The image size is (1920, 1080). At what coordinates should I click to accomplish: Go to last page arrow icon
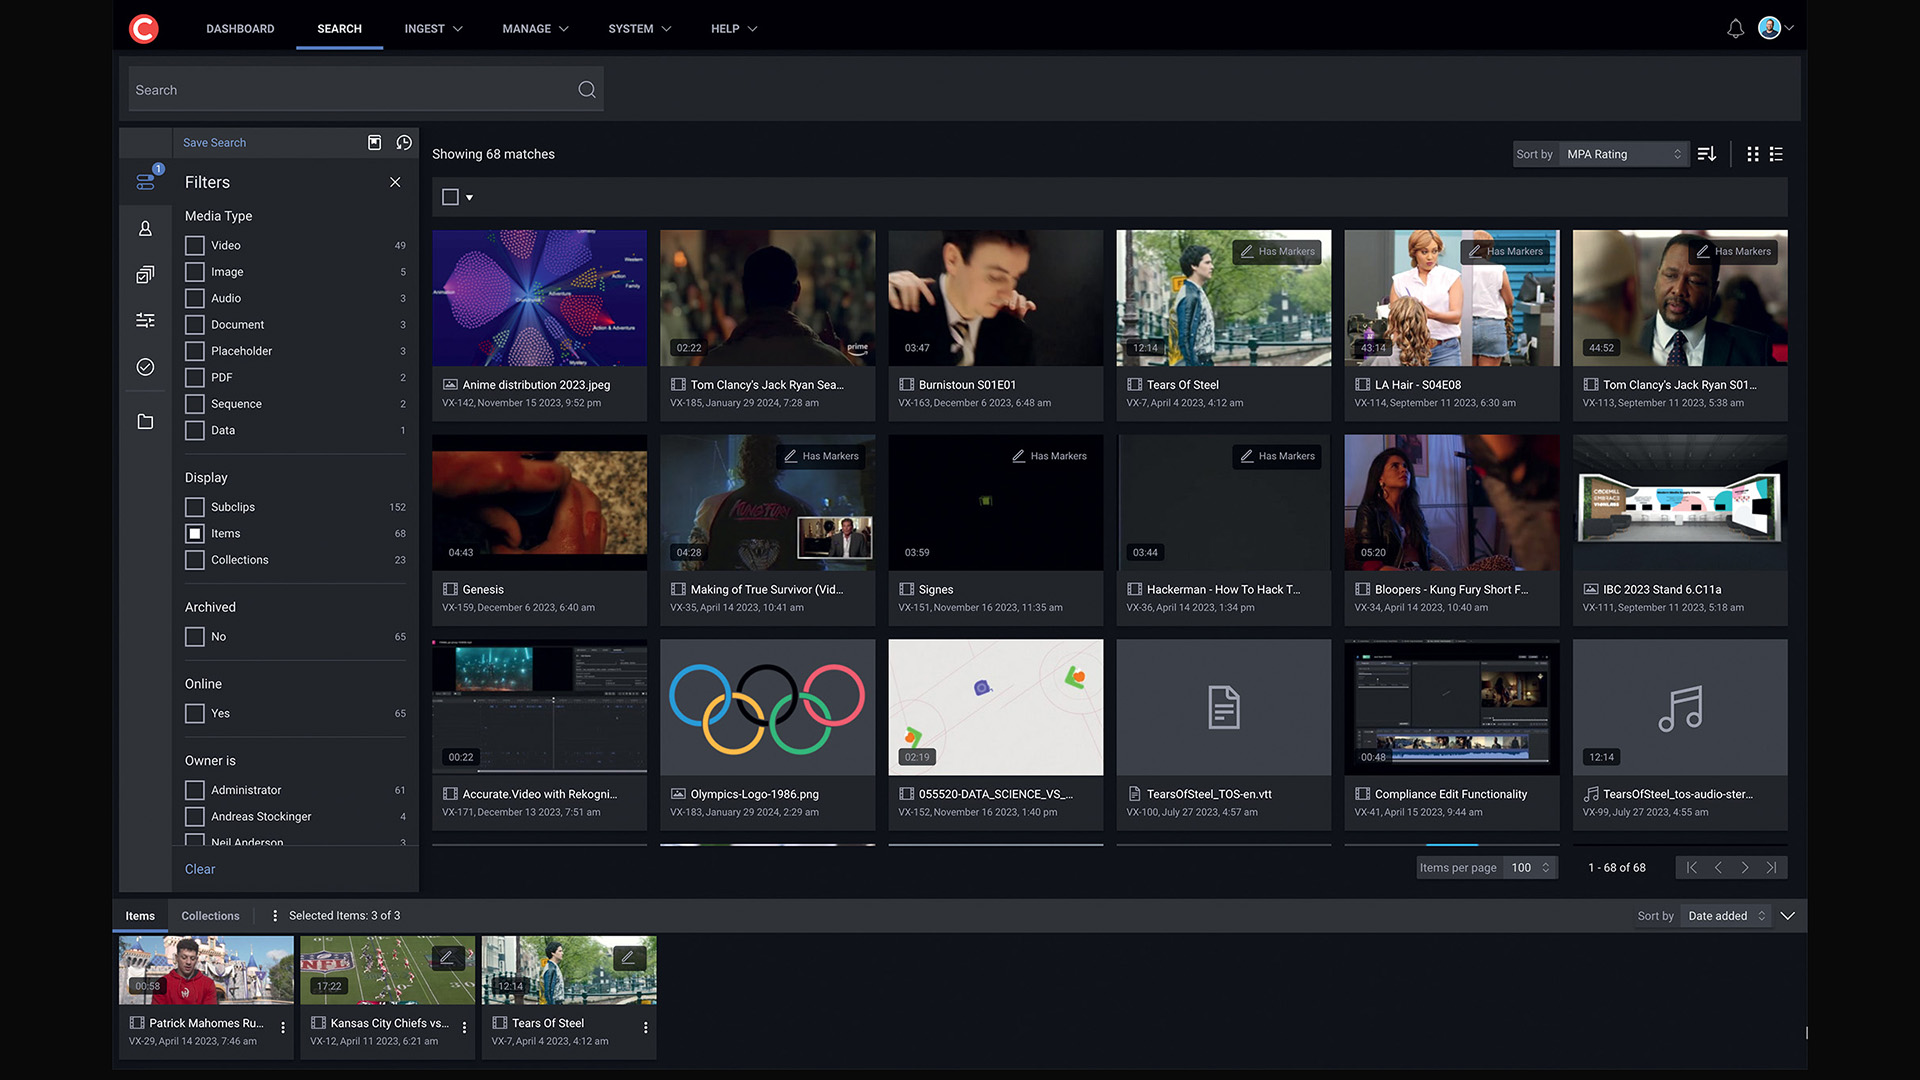1771,868
